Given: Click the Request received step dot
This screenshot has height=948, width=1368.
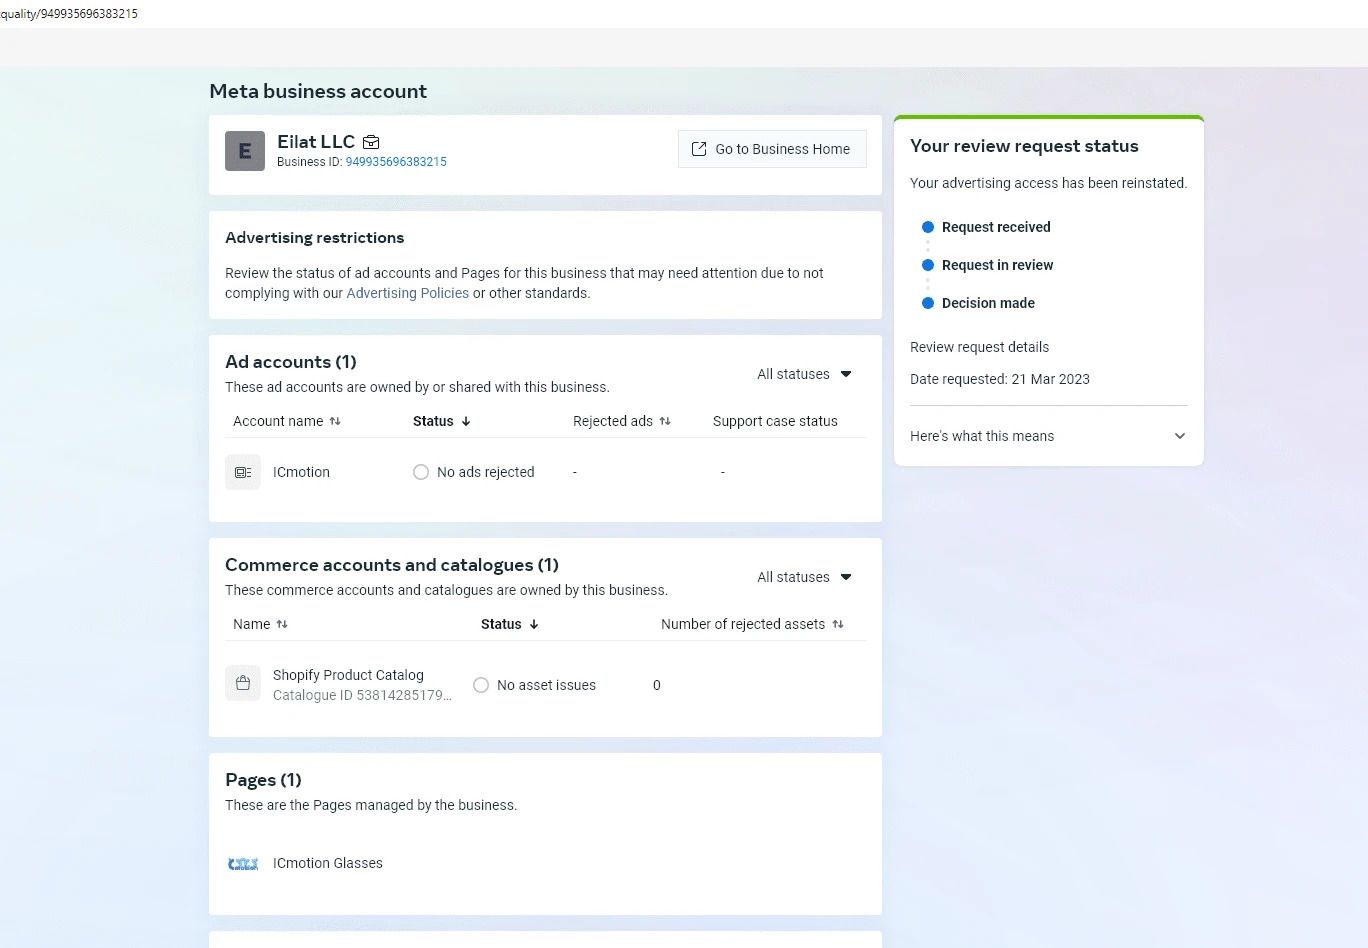Looking at the screenshot, I should 928,227.
